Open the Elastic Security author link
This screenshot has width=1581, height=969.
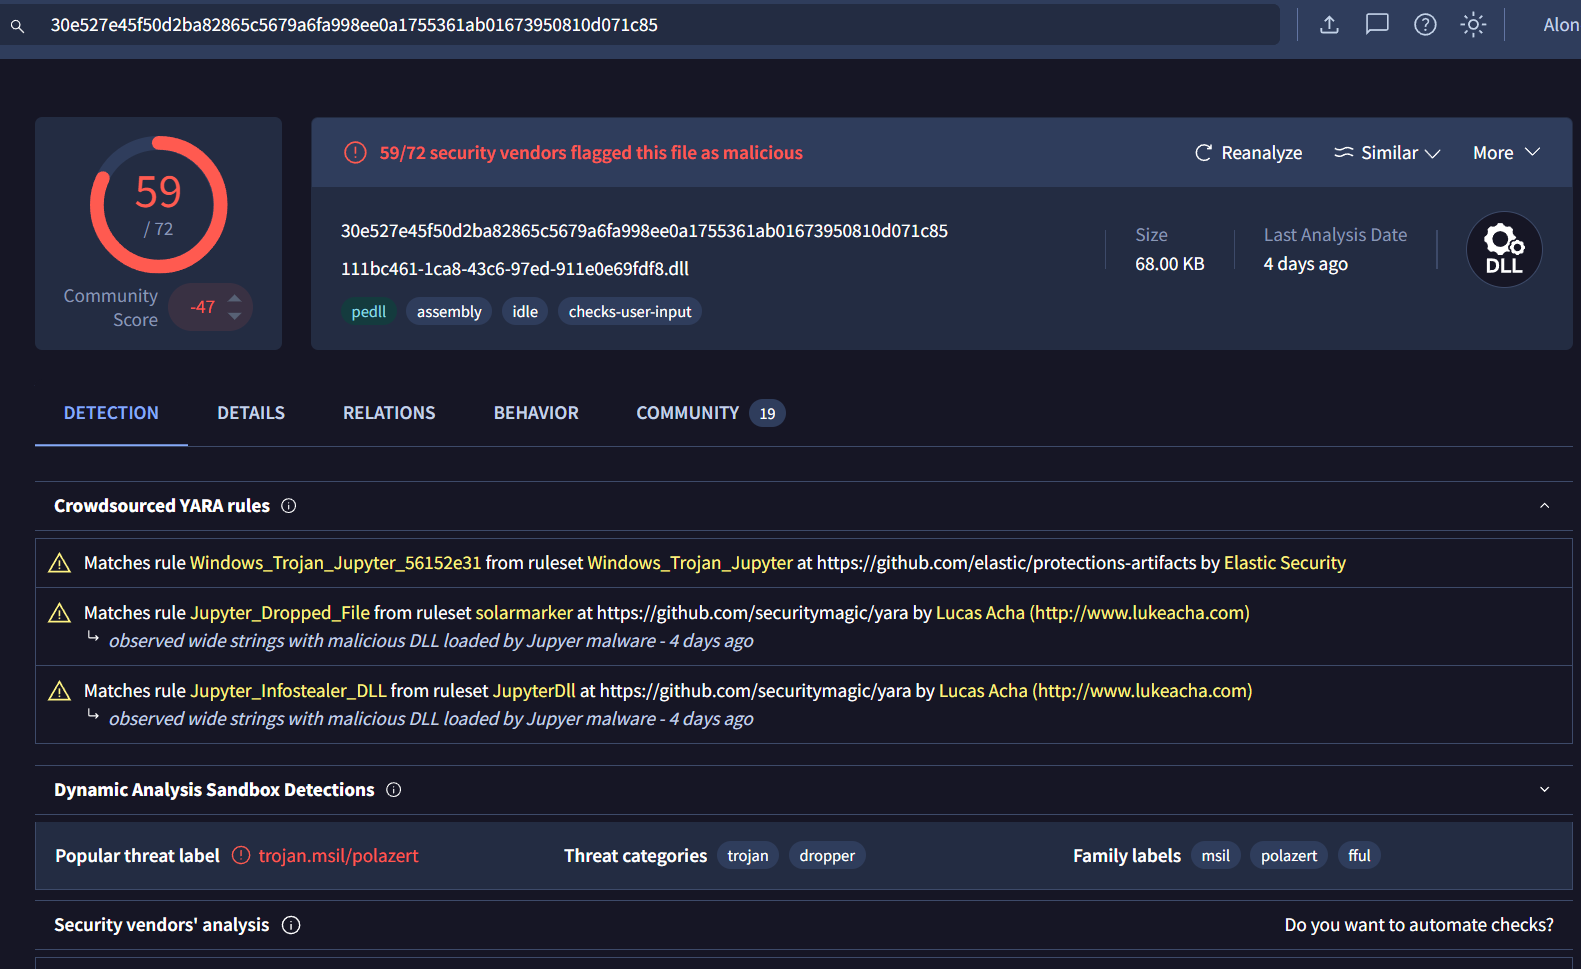pyautogui.click(x=1284, y=563)
